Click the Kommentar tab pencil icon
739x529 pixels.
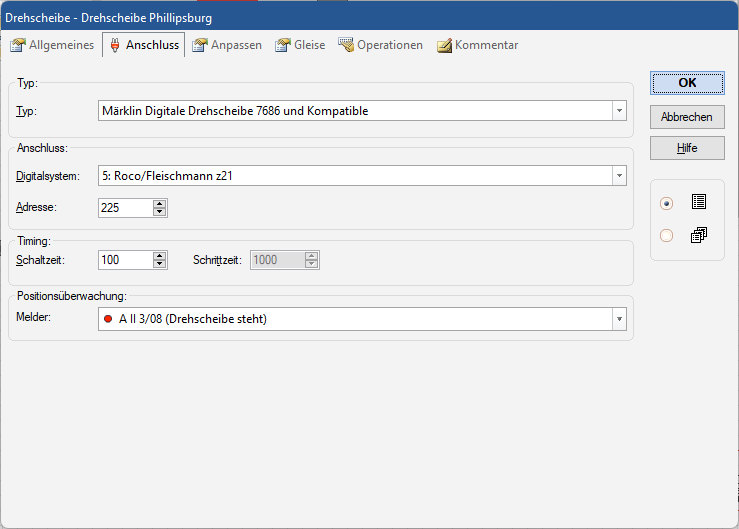(x=444, y=45)
